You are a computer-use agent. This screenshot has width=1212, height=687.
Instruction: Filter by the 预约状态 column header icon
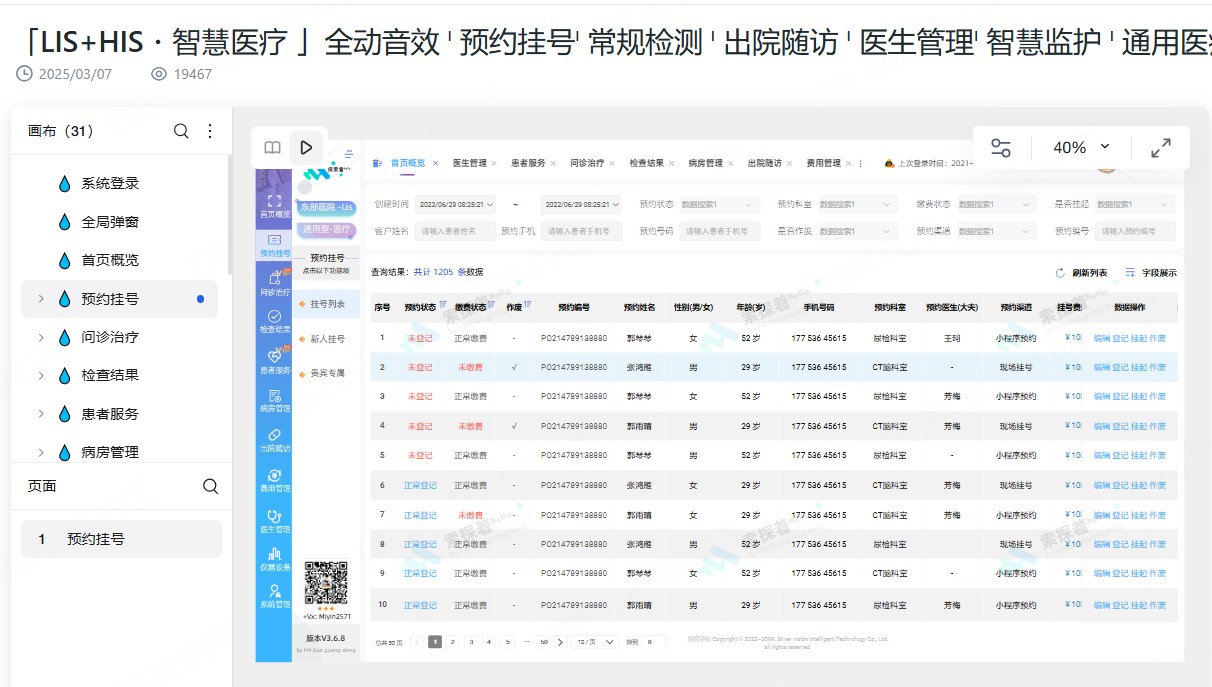tap(442, 304)
